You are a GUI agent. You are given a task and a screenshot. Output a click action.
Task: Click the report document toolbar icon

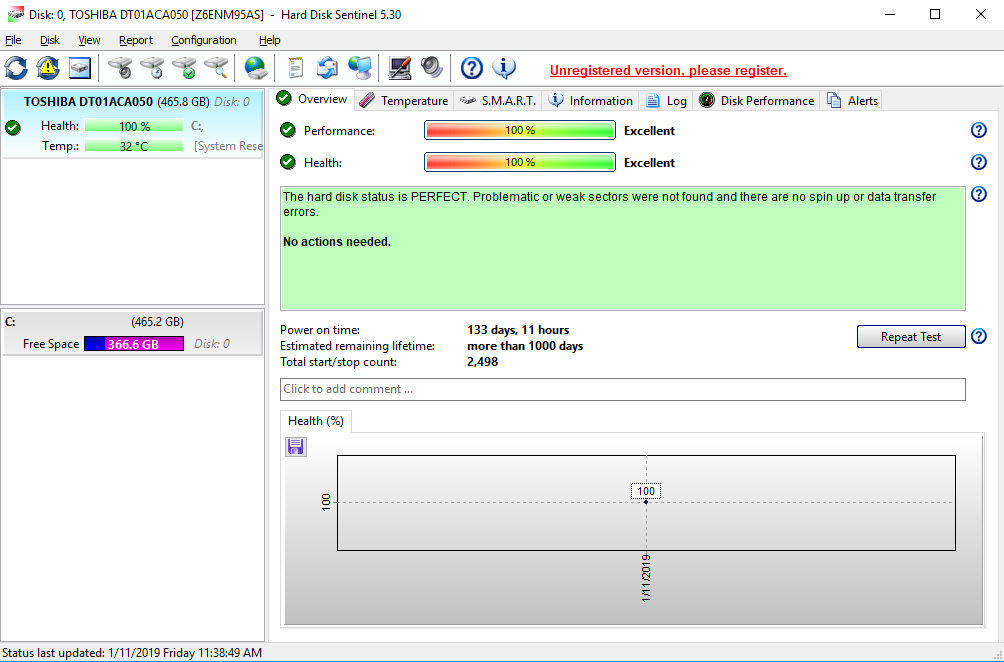295,68
